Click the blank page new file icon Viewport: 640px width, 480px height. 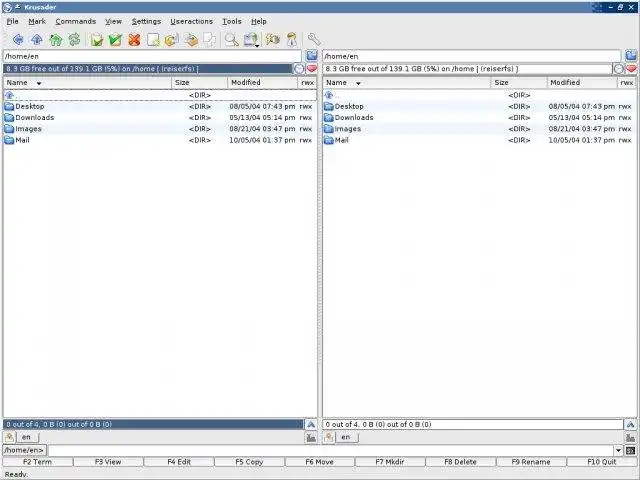pos(153,40)
